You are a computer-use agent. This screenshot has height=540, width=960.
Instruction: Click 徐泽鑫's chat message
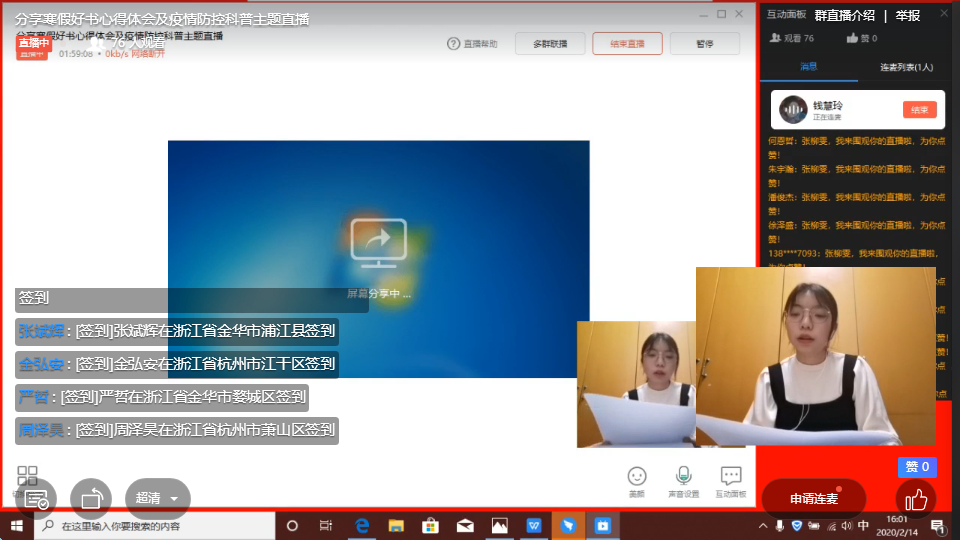click(857, 232)
